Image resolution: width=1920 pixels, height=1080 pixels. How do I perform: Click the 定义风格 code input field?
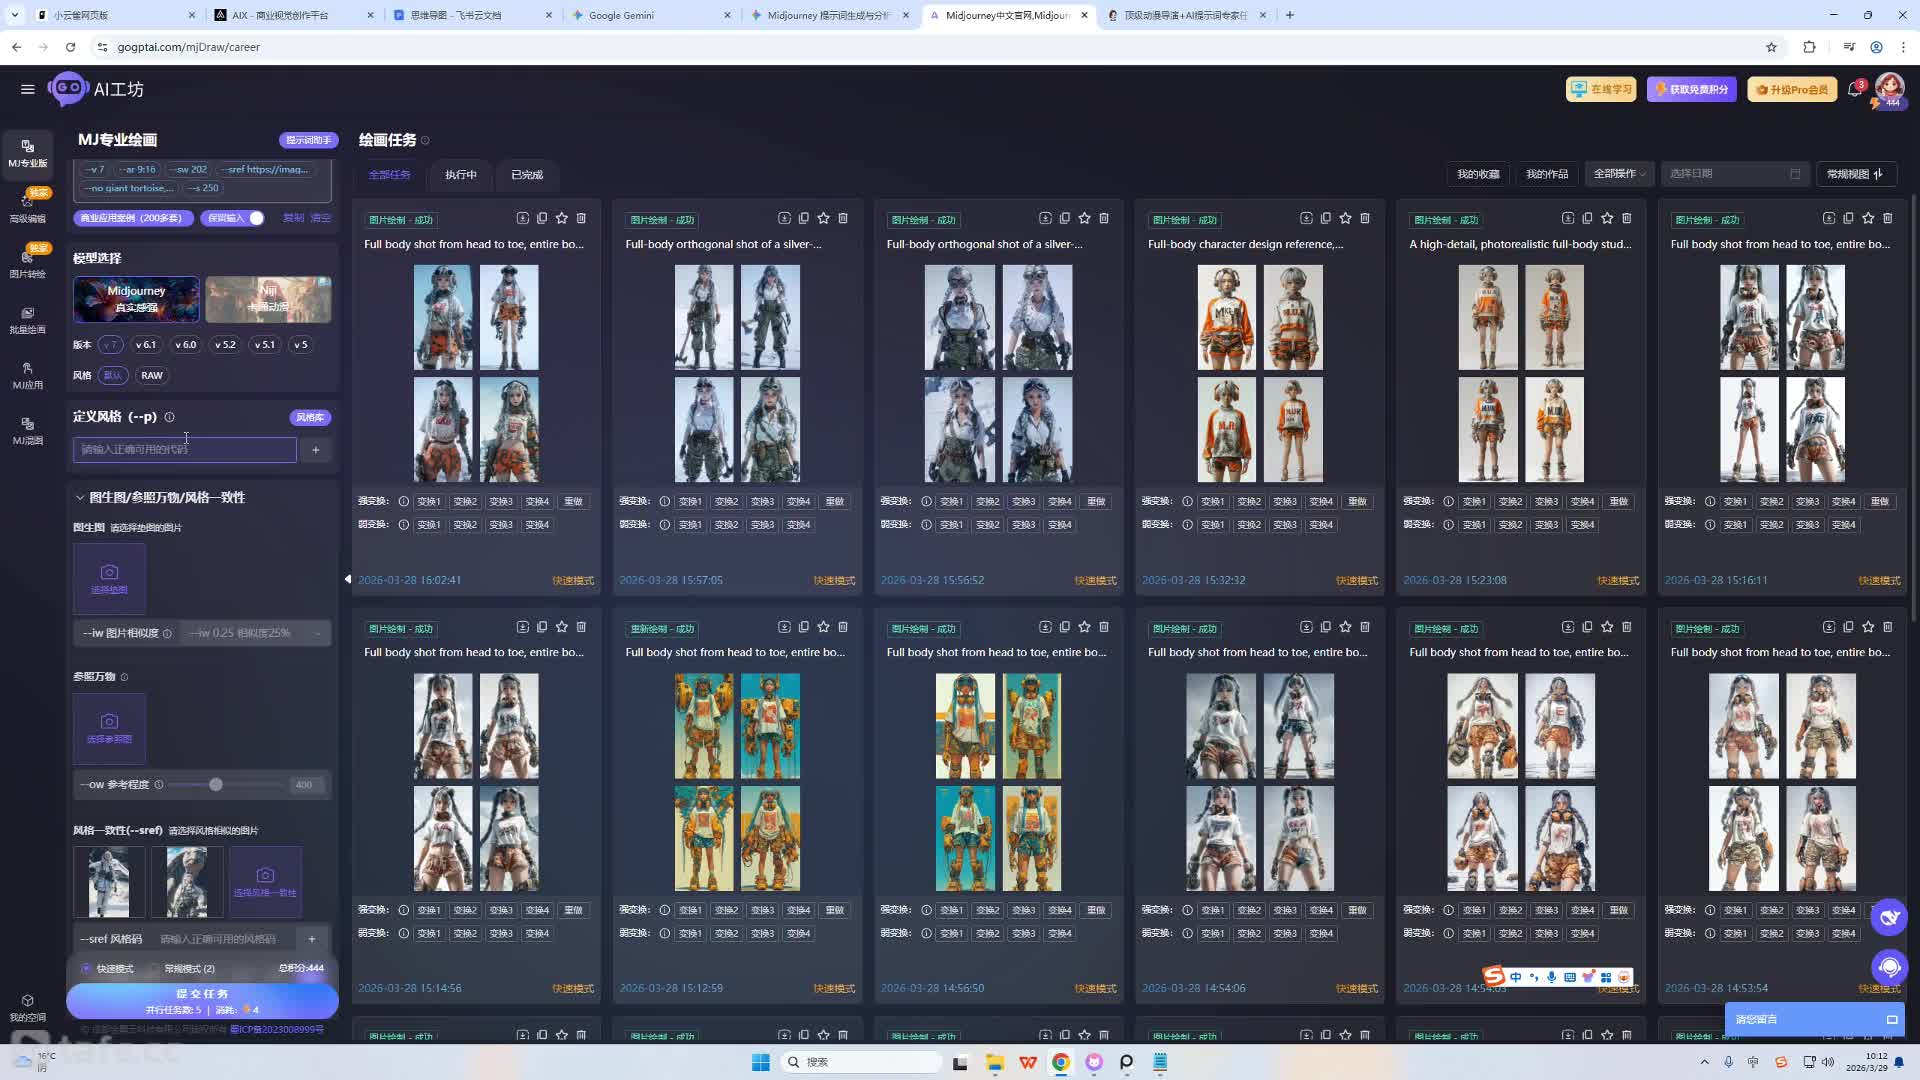pyautogui.click(x=184, y=450)
